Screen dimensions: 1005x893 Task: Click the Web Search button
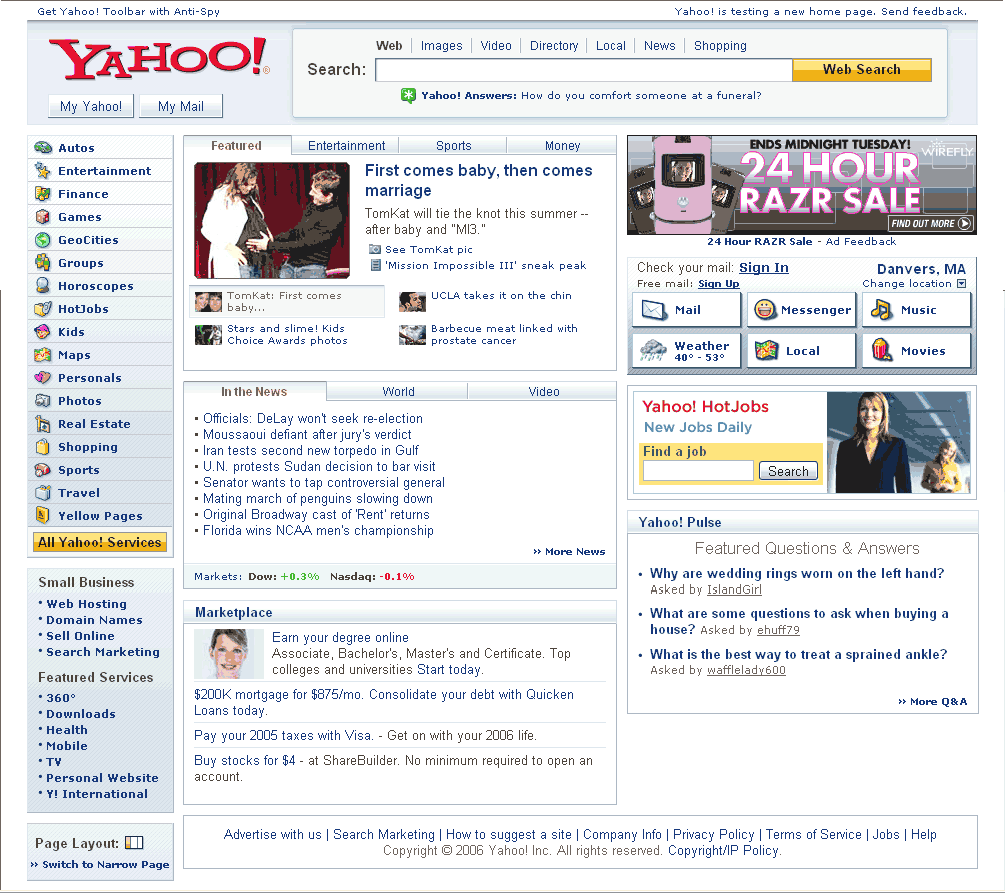click(x=861, y=70)
